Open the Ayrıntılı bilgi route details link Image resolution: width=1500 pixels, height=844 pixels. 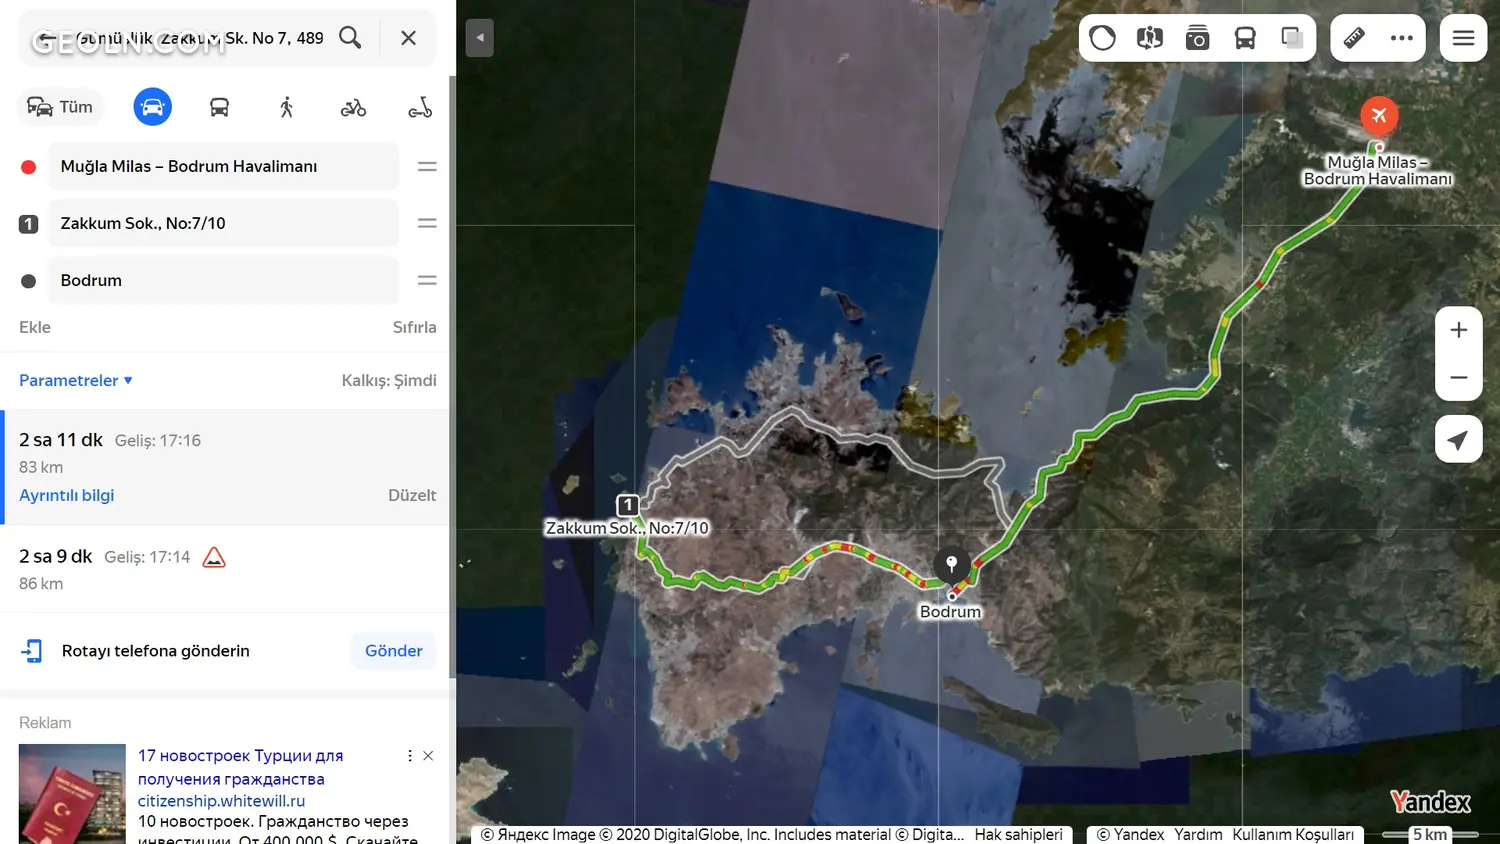coord(67,495)
